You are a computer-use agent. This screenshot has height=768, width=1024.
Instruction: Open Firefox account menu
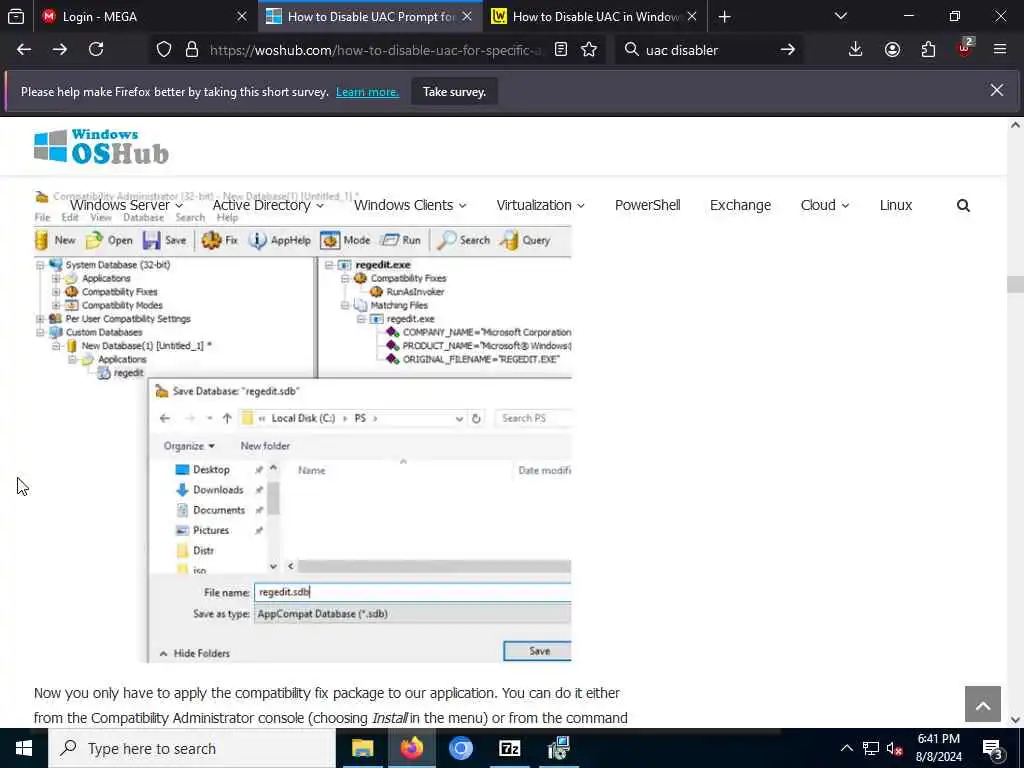(892, 50)
